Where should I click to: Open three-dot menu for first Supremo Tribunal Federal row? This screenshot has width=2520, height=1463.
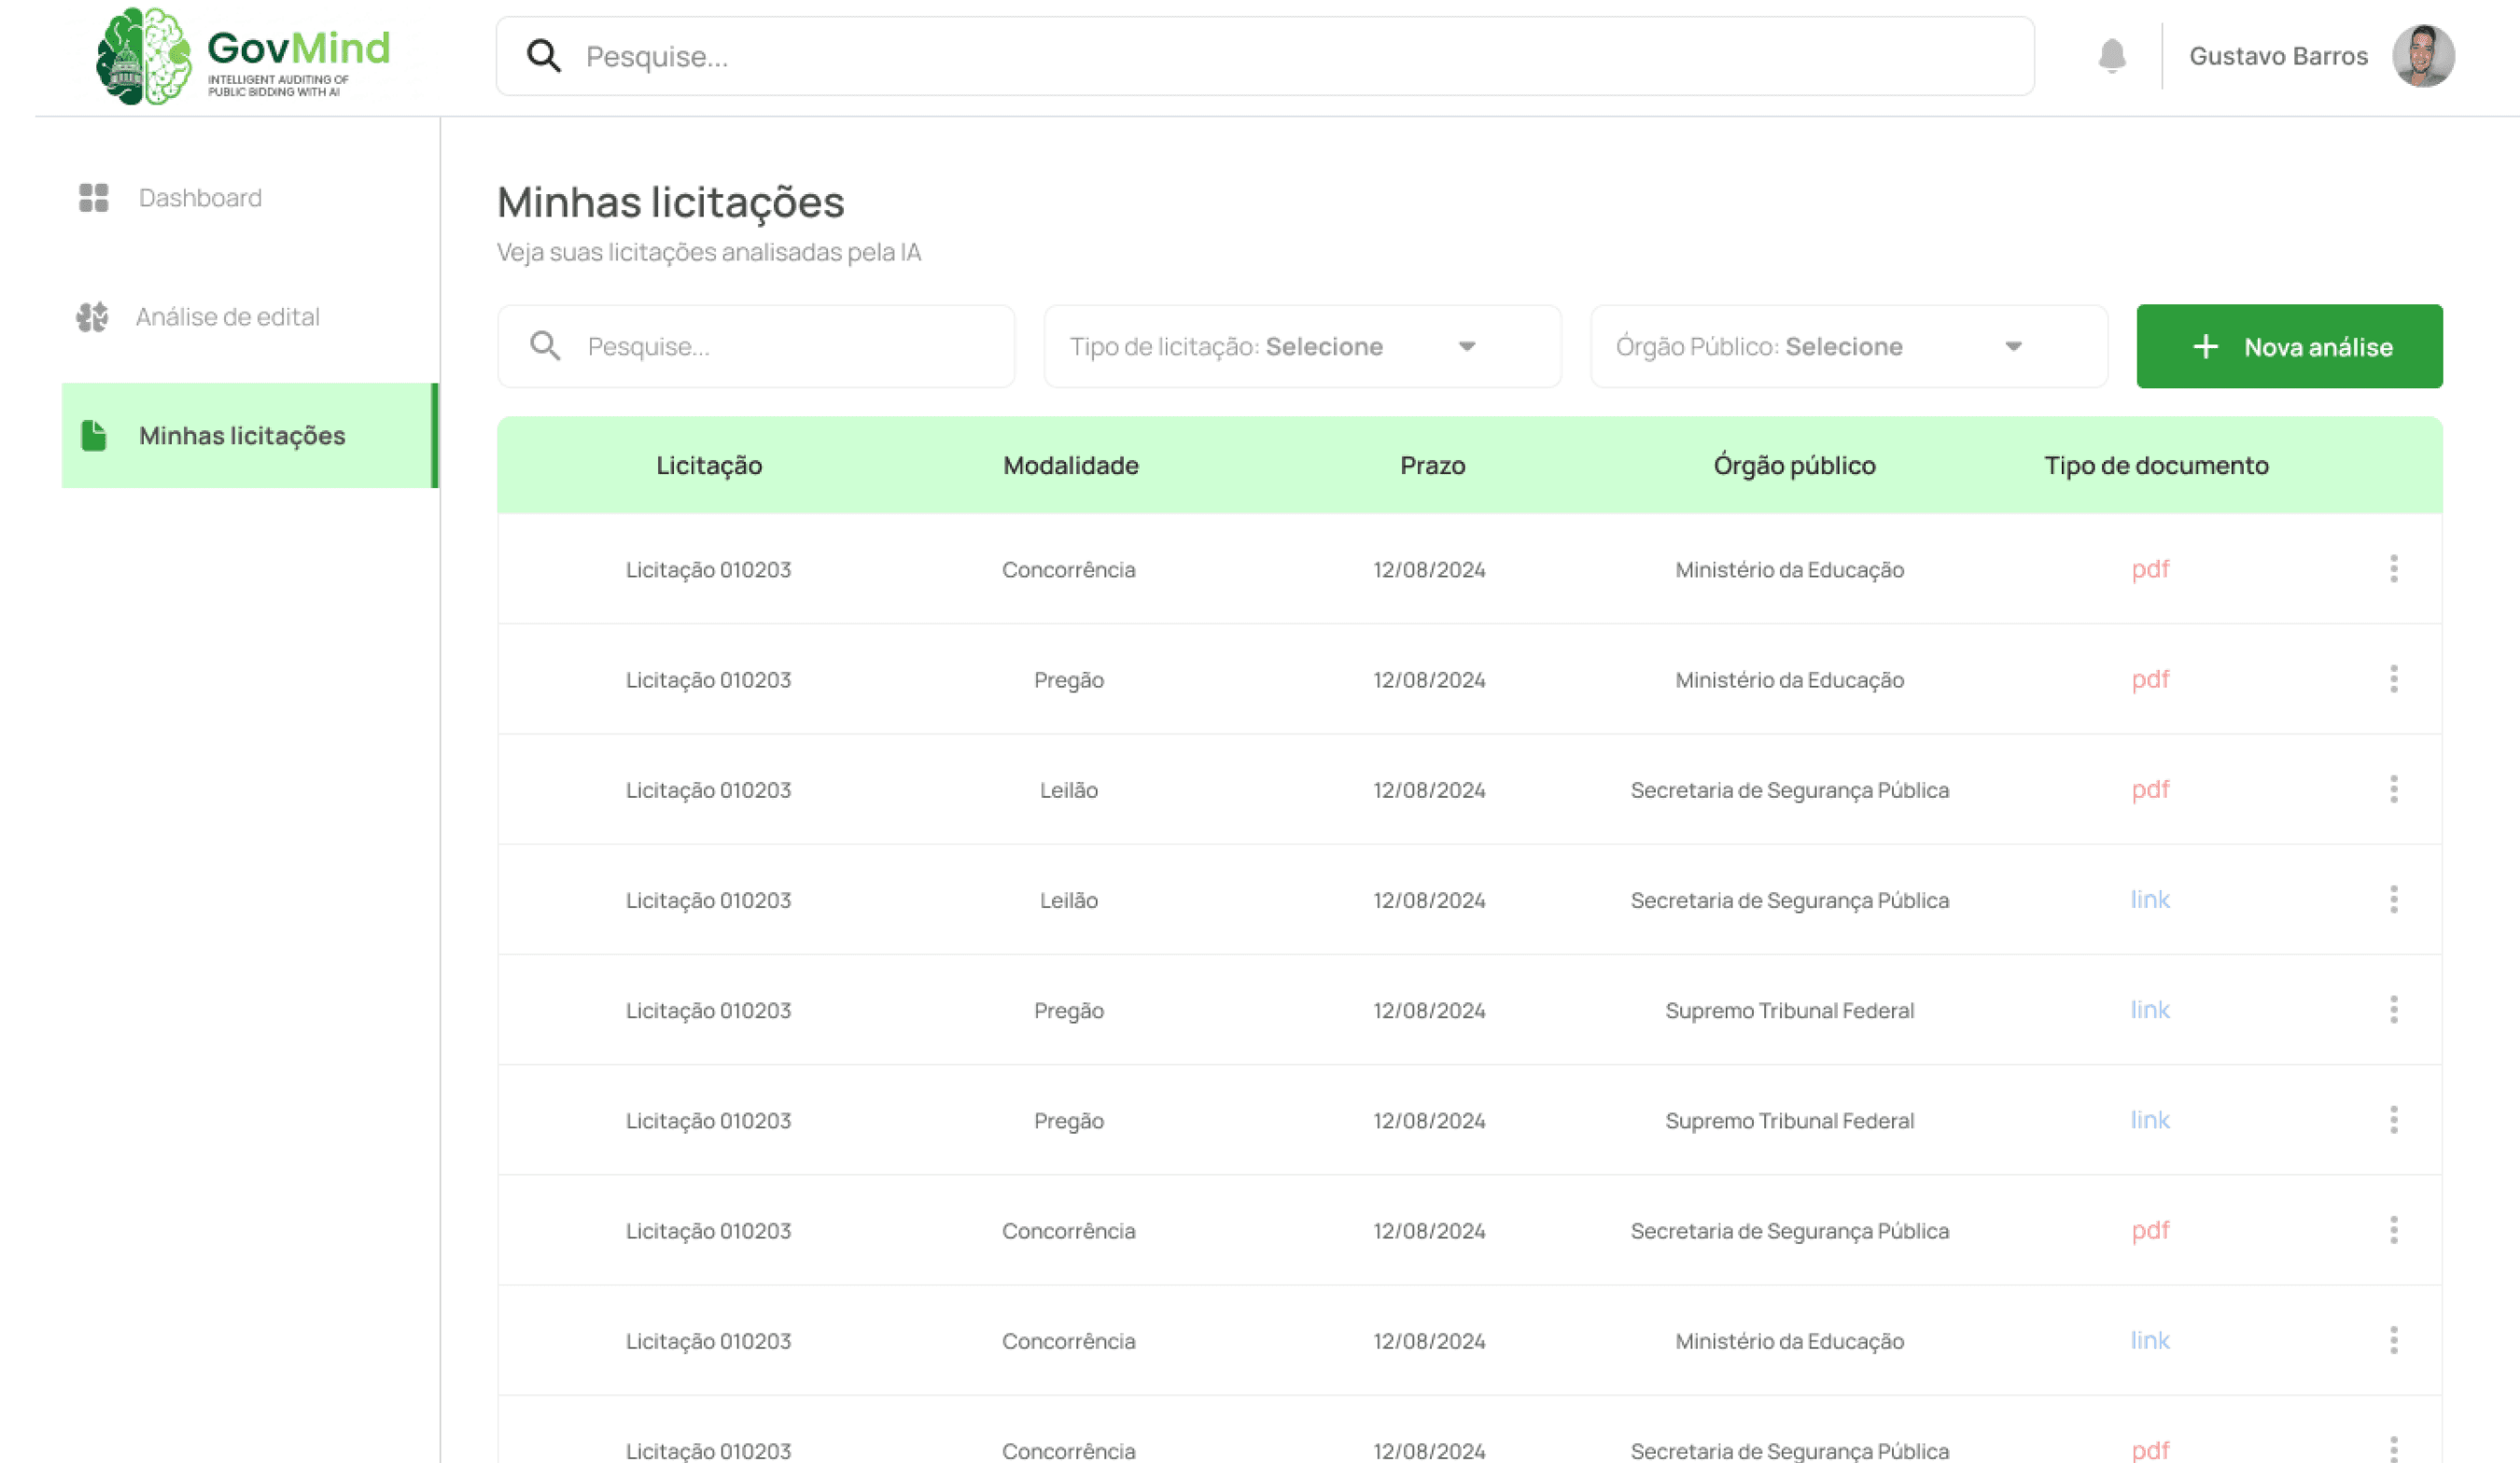point(2393,1010)
